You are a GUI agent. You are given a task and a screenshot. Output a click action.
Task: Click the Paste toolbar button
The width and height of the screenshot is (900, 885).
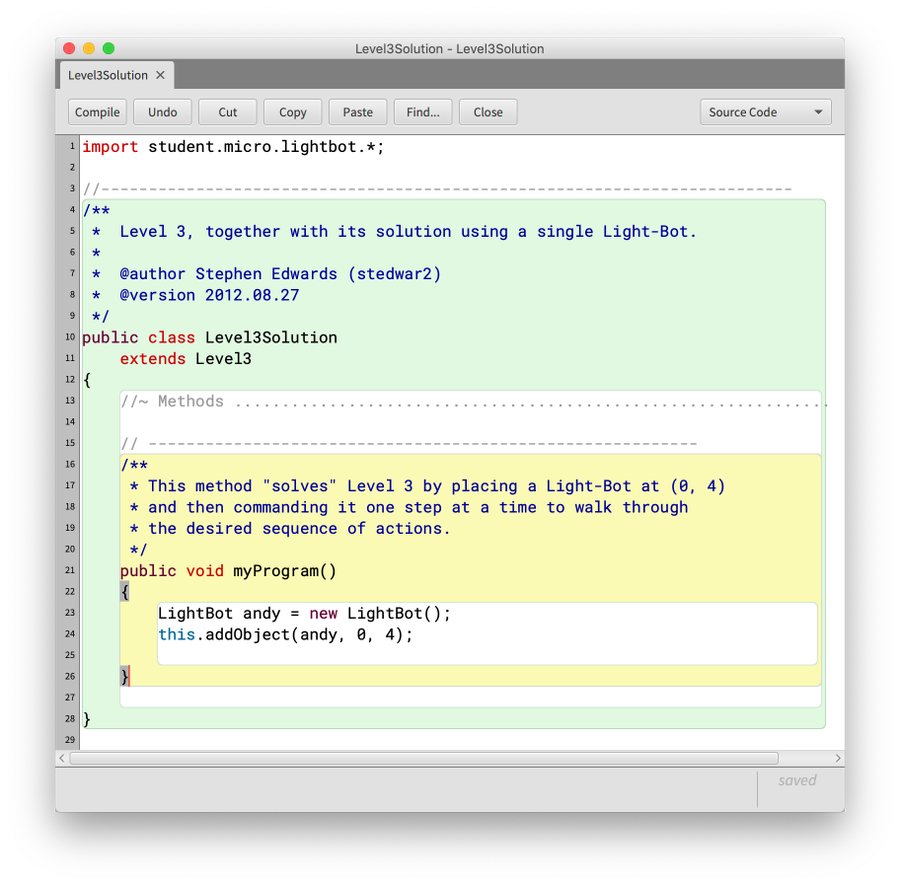point(358,112)
